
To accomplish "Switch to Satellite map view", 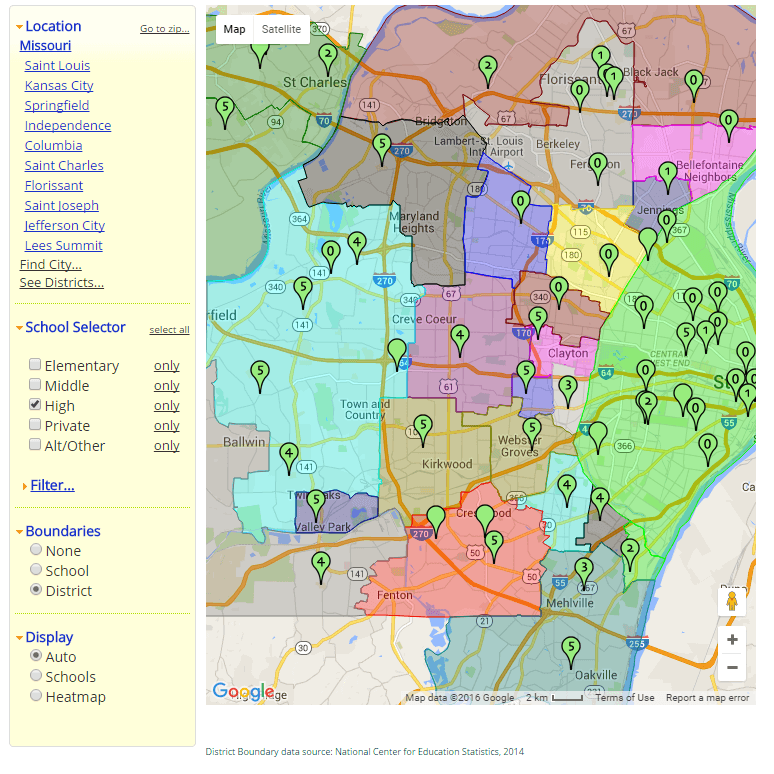I will (281, 29).
